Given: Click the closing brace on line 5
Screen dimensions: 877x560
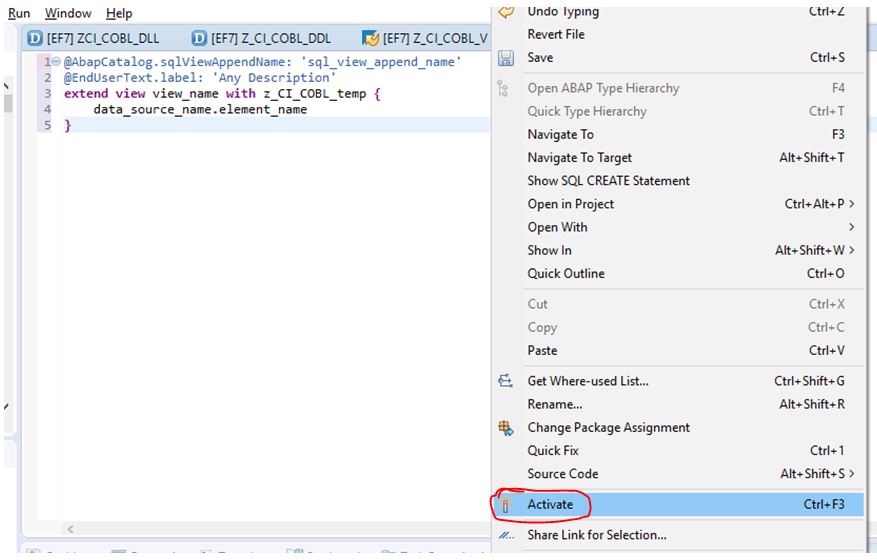Looking at the screenshot, I should tap(68, 125).
